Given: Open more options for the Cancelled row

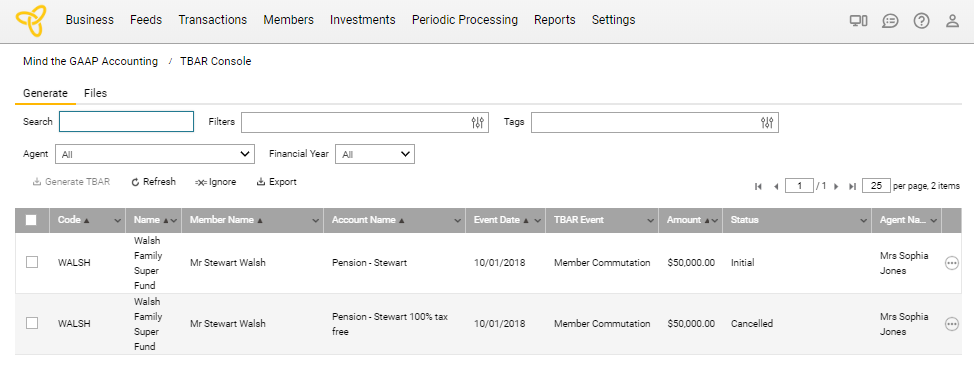Looking at the screenshot, I should point(952,324).
